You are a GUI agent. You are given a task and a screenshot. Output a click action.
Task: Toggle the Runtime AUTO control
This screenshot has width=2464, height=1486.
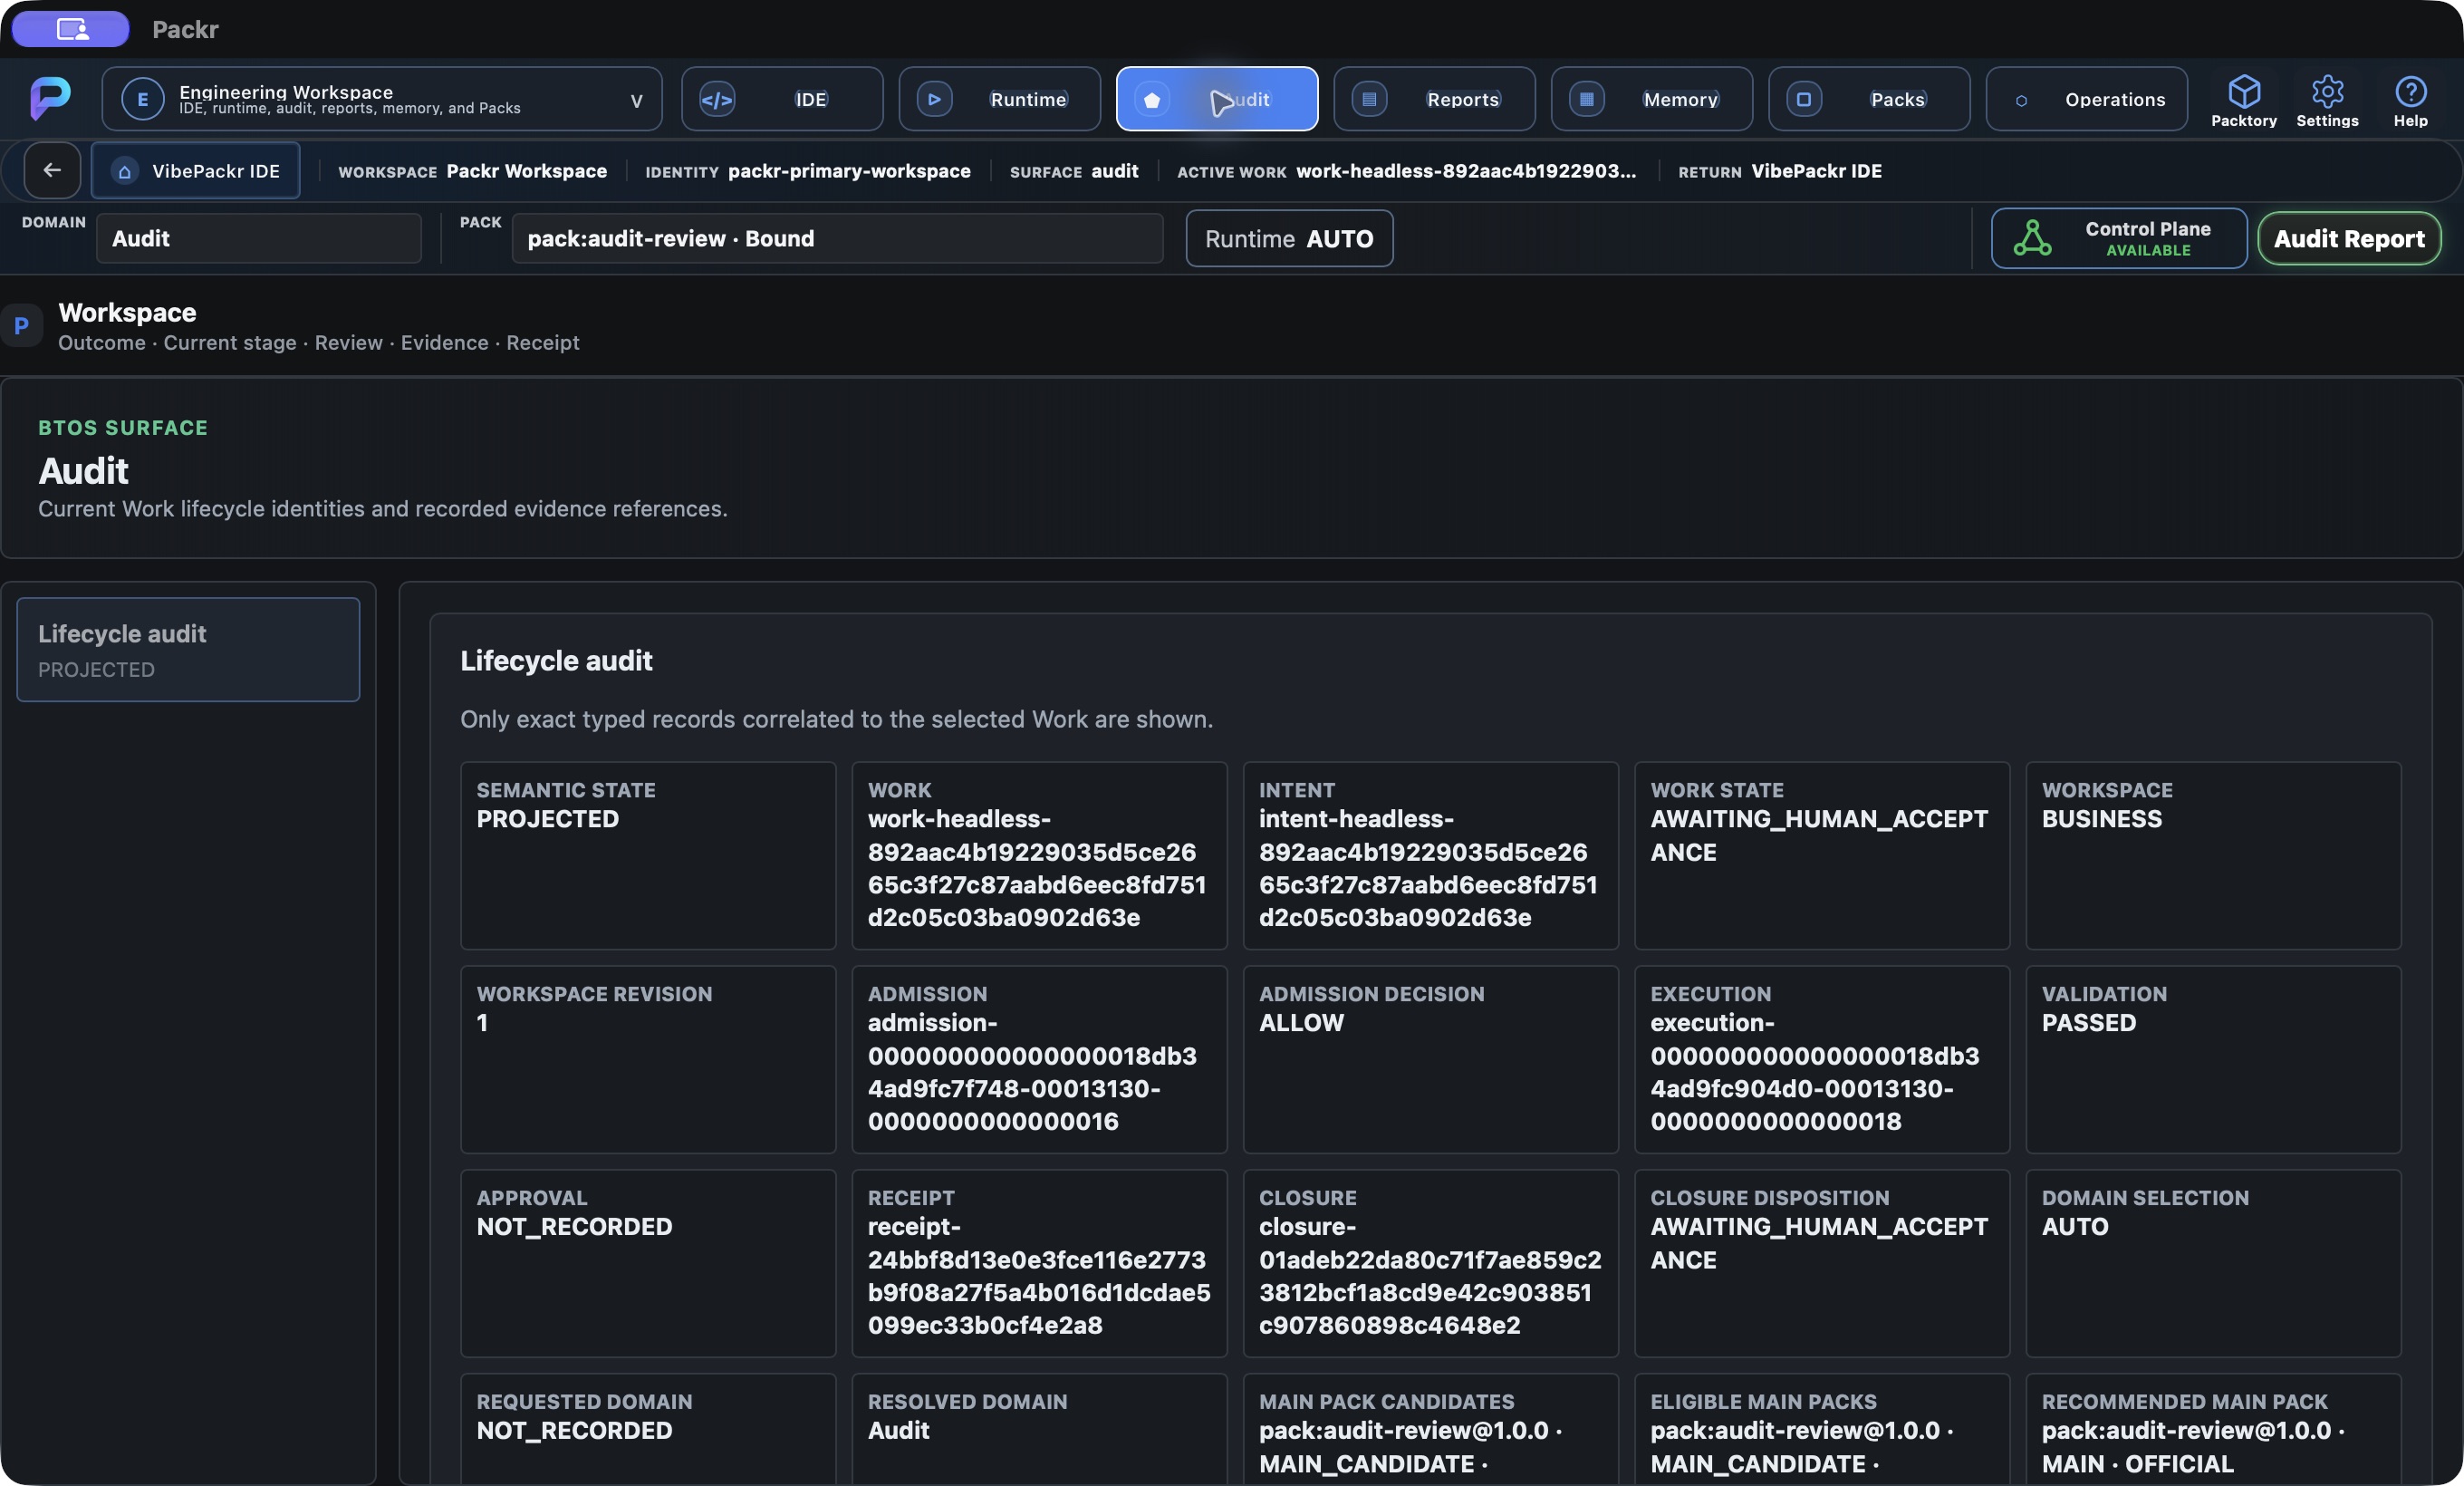click(1289, 238)
